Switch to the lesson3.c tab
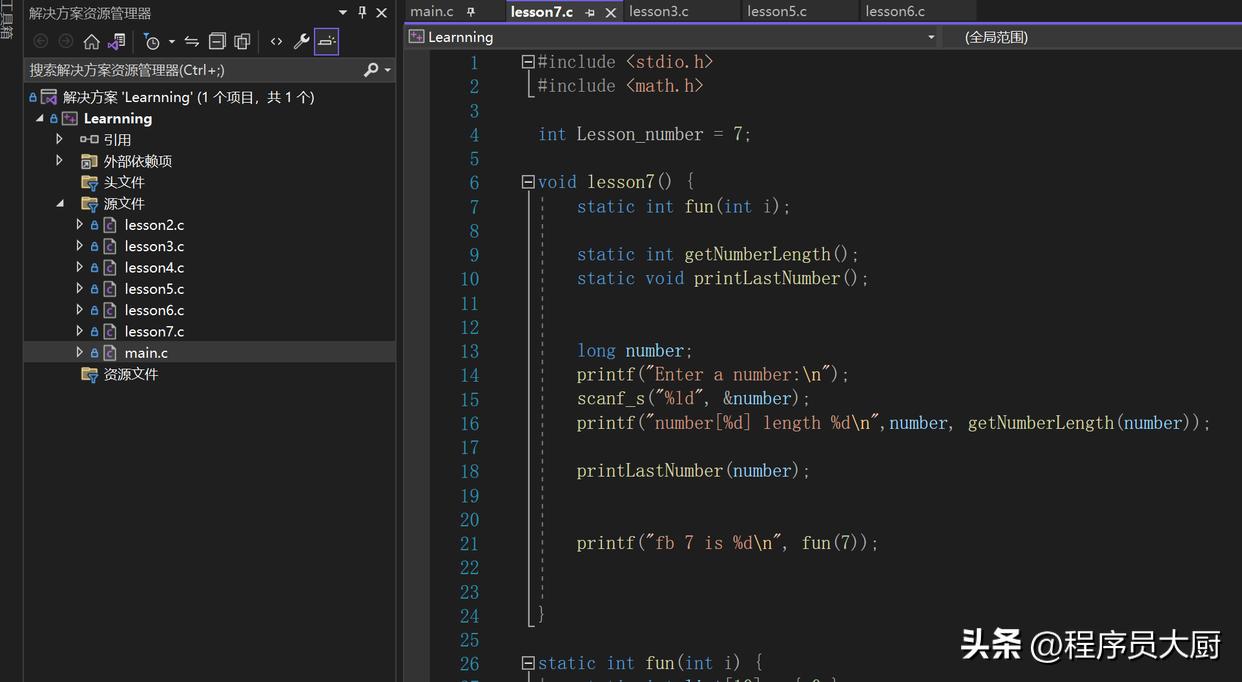This screenshot has width=1242, height=682. tap(658, 12)
